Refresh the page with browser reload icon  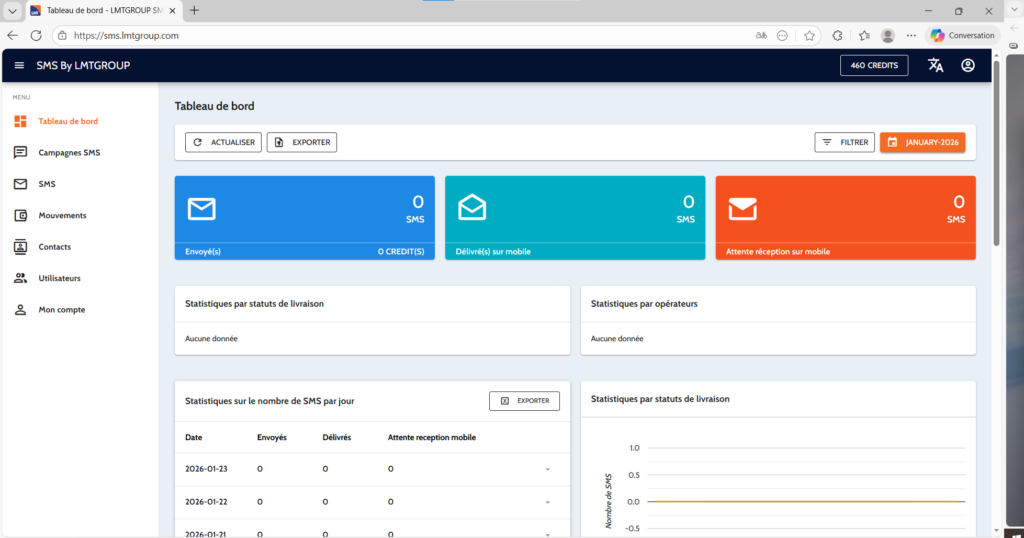(36, 35)
